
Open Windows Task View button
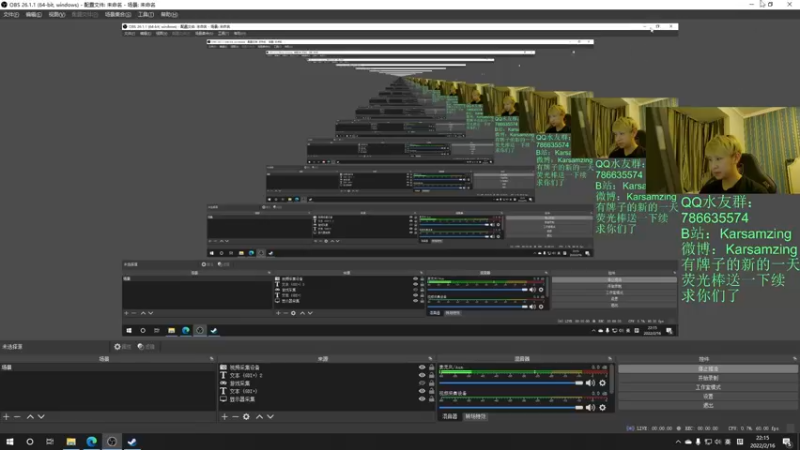(x=49, y=441)
